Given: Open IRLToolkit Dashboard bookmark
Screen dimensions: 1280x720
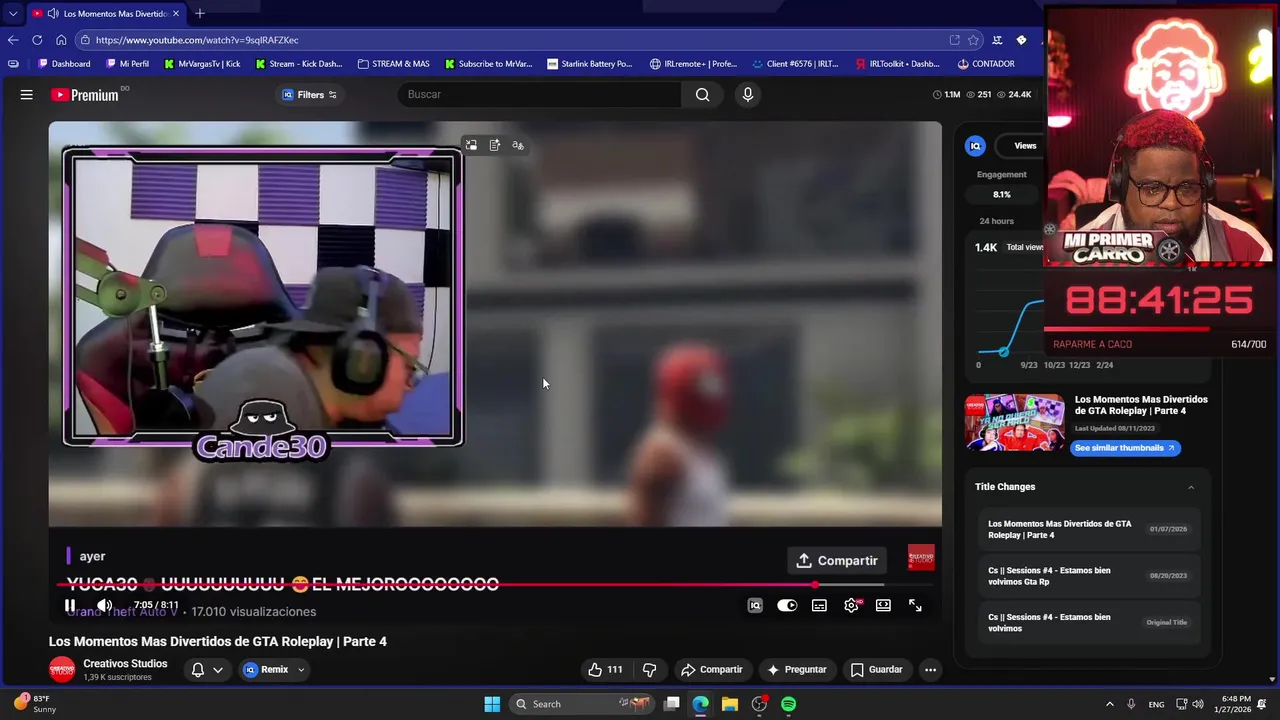Looking at the screenshot, I should point(897,64).
